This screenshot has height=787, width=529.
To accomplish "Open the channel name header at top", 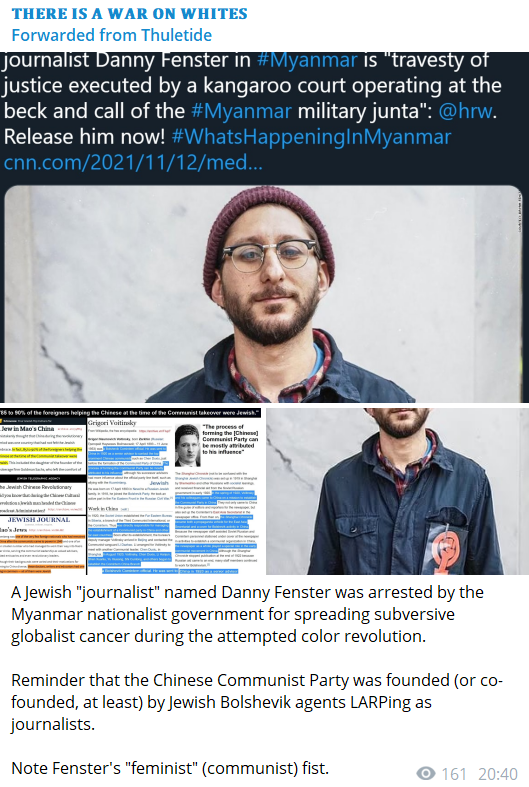I will point(129,14).
